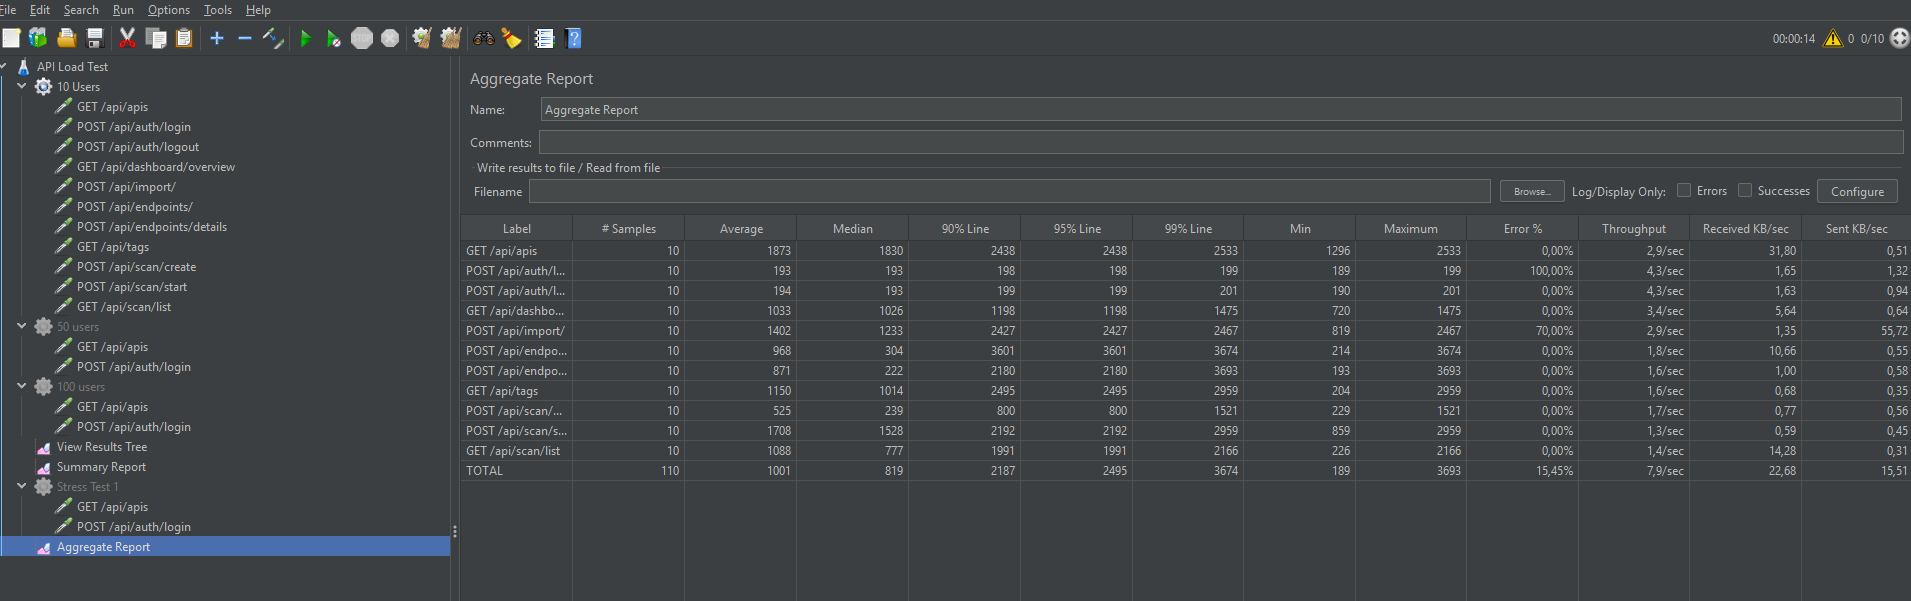This screenshot has width=1911, height=601.
Task: Open Function Helper list icon
Action: pos(544,39)
